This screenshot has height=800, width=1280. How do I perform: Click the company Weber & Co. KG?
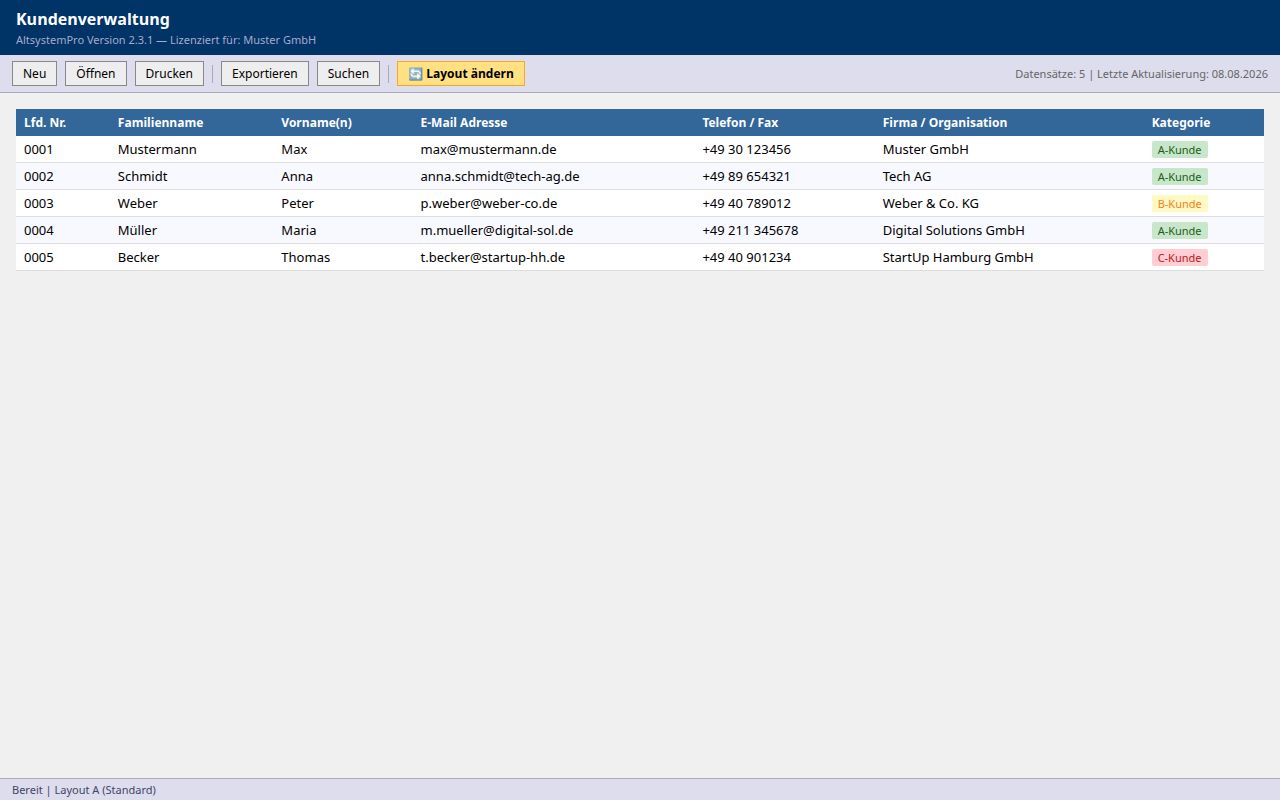pos(931,203)
